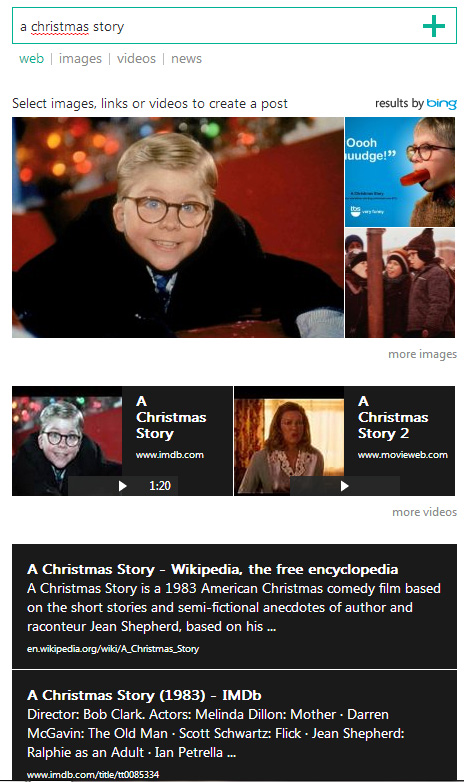Screen dimensions: 464x782
Task: Switch to the images tab
Action: coord(80,59)
